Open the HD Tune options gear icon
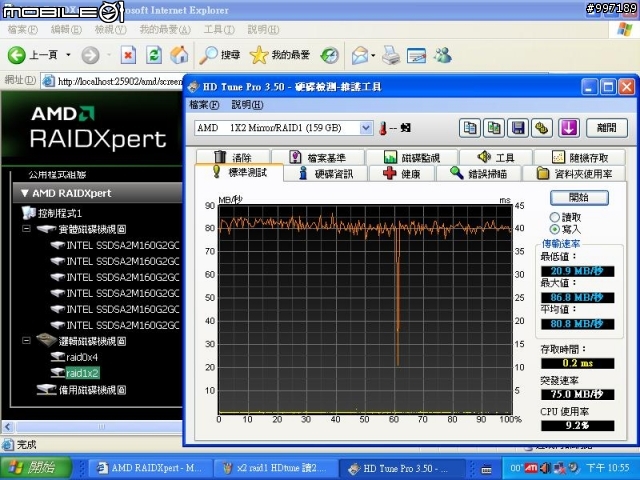Image resolution: width=640 pixels, height=480 pixels. click(x=542, y=128)
